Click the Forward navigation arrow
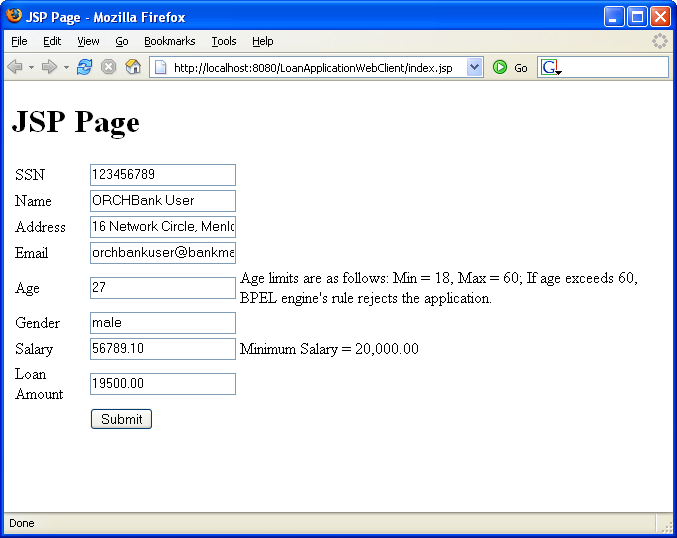 point(49,67)
